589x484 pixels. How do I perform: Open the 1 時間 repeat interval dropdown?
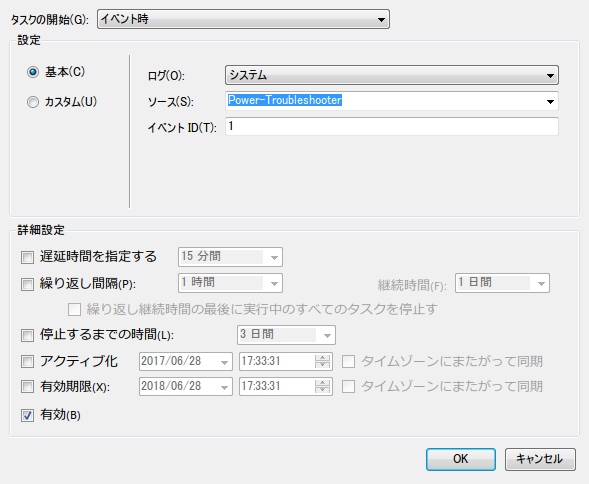tap(230, 283)
